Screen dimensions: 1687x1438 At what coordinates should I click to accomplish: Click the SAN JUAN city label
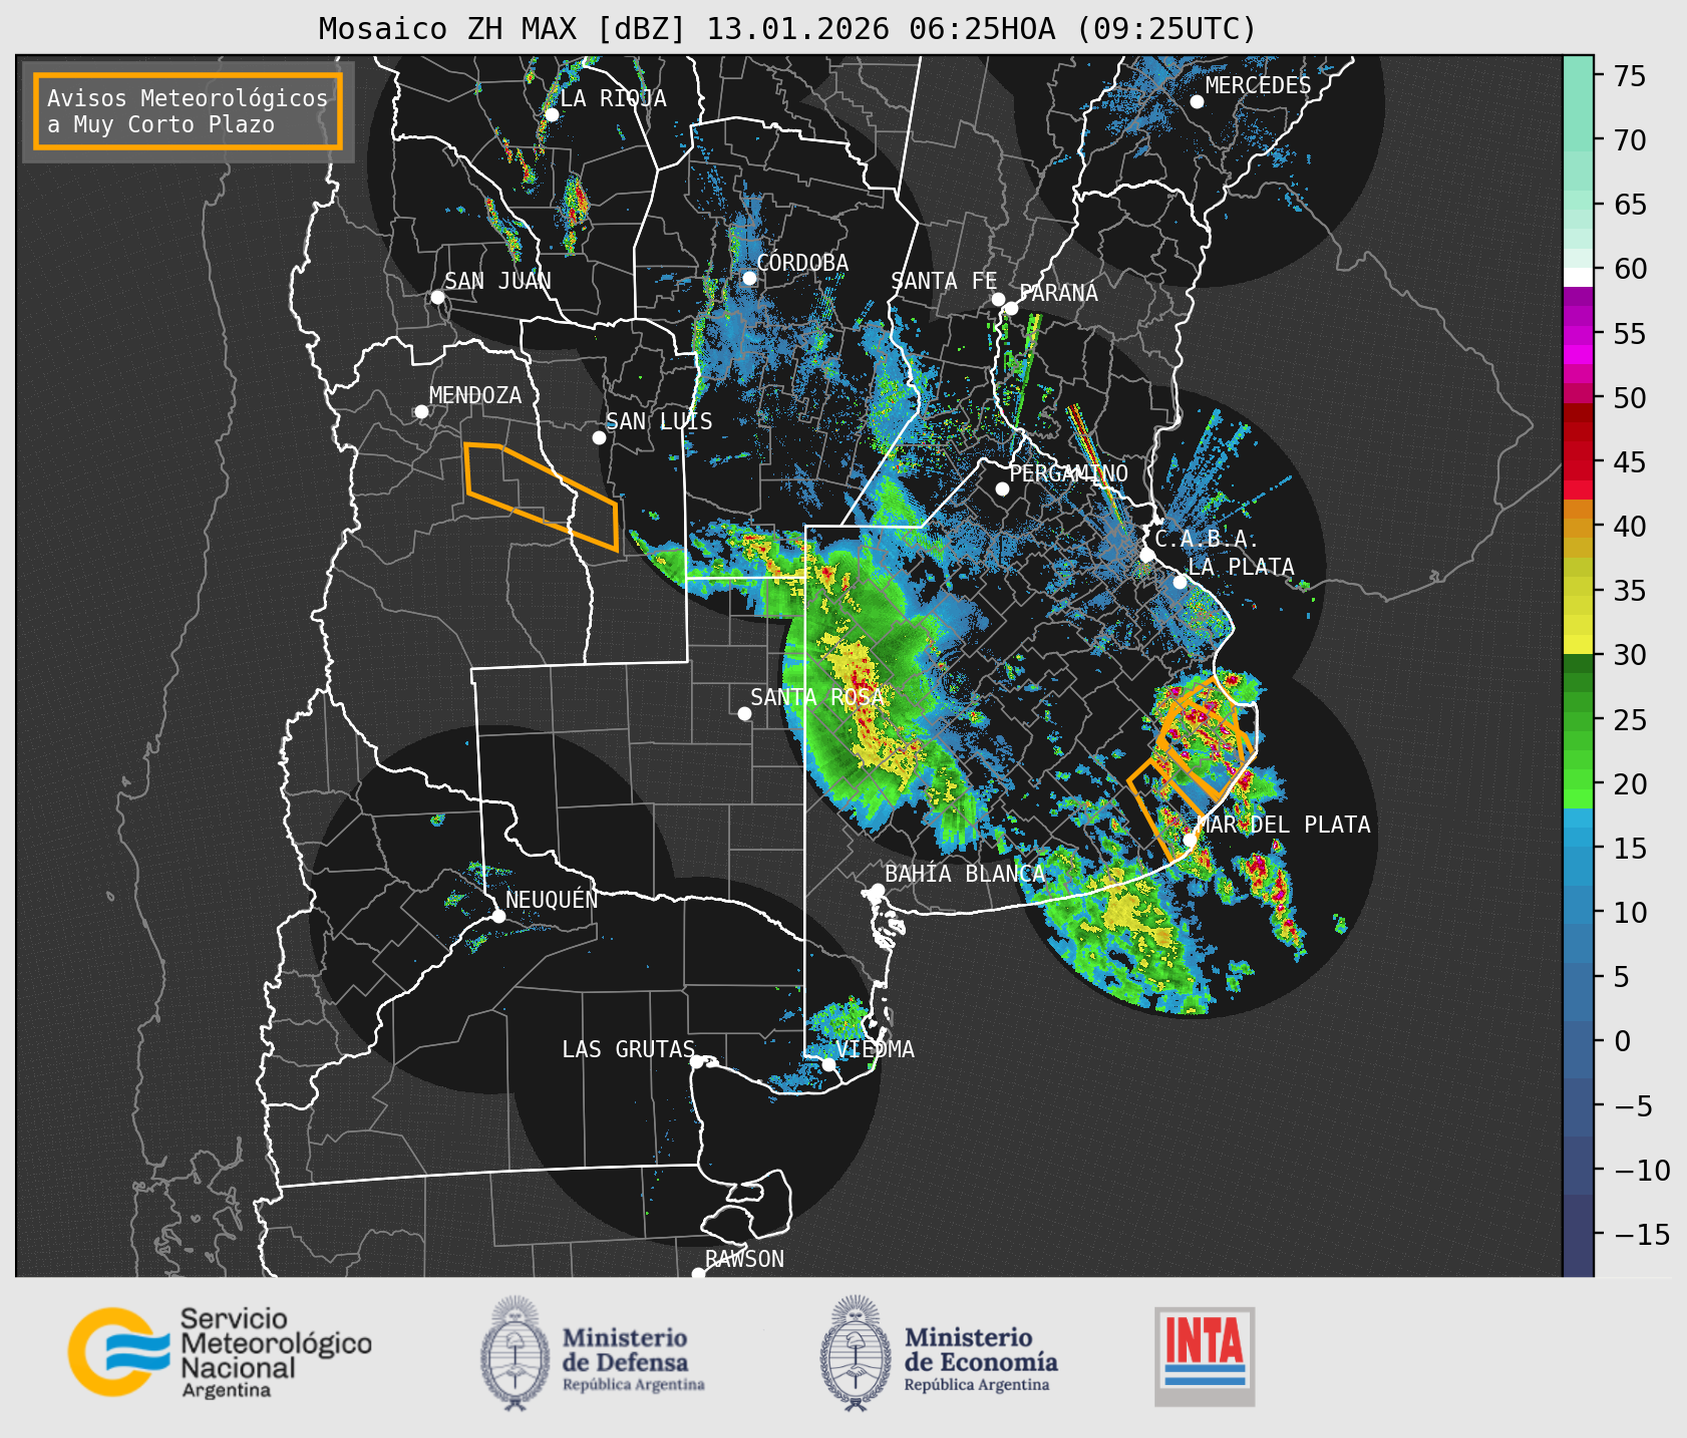[498, 281]
